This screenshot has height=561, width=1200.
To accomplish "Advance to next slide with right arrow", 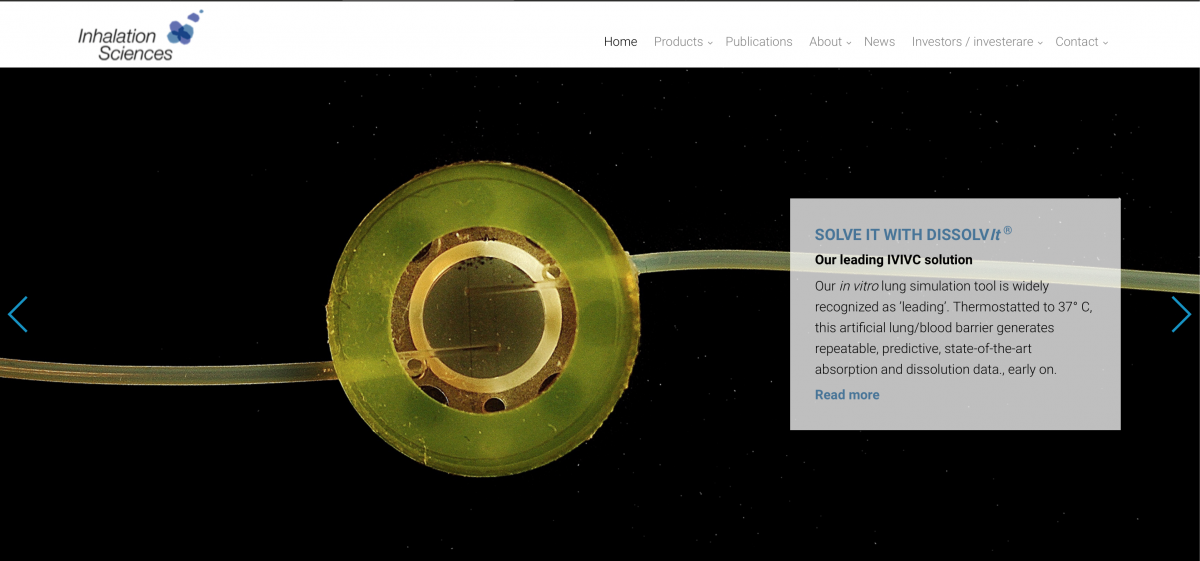I will click(x=1181, y=314).
